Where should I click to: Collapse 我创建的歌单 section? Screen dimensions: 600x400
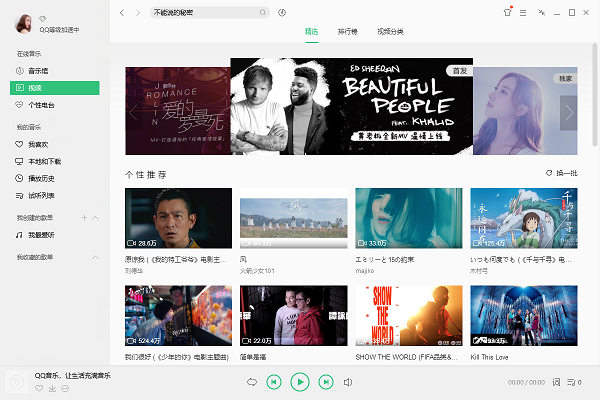pos(96,217)
